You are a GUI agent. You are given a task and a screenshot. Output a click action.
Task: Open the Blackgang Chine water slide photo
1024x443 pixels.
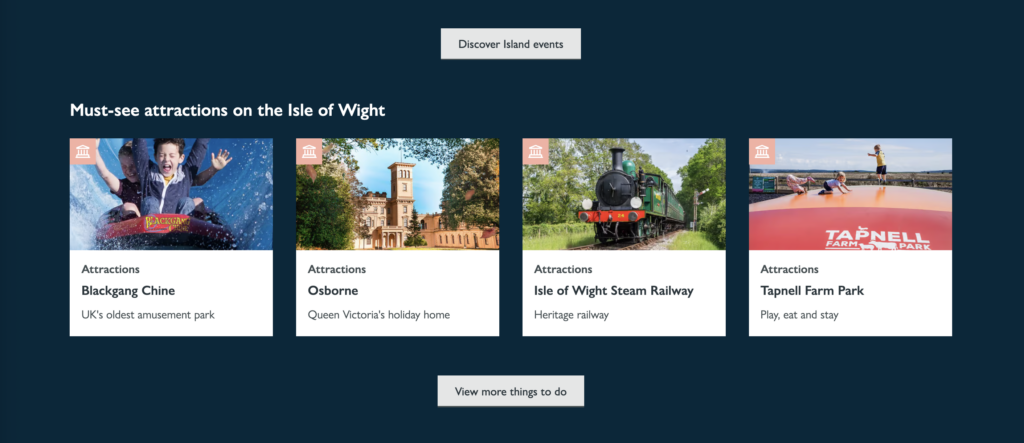click(x=171, y=194)
